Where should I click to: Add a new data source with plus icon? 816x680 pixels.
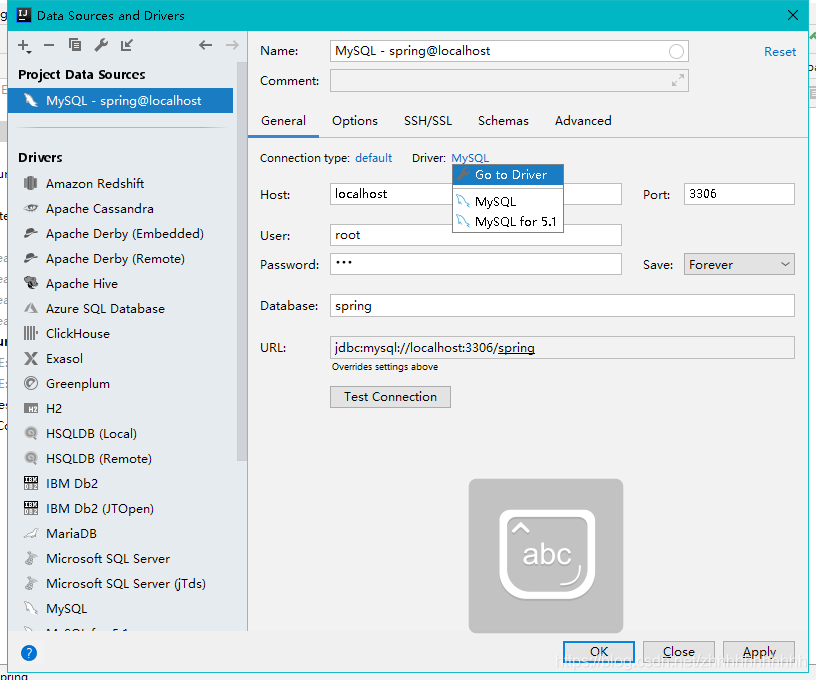(x=24, y=46)
